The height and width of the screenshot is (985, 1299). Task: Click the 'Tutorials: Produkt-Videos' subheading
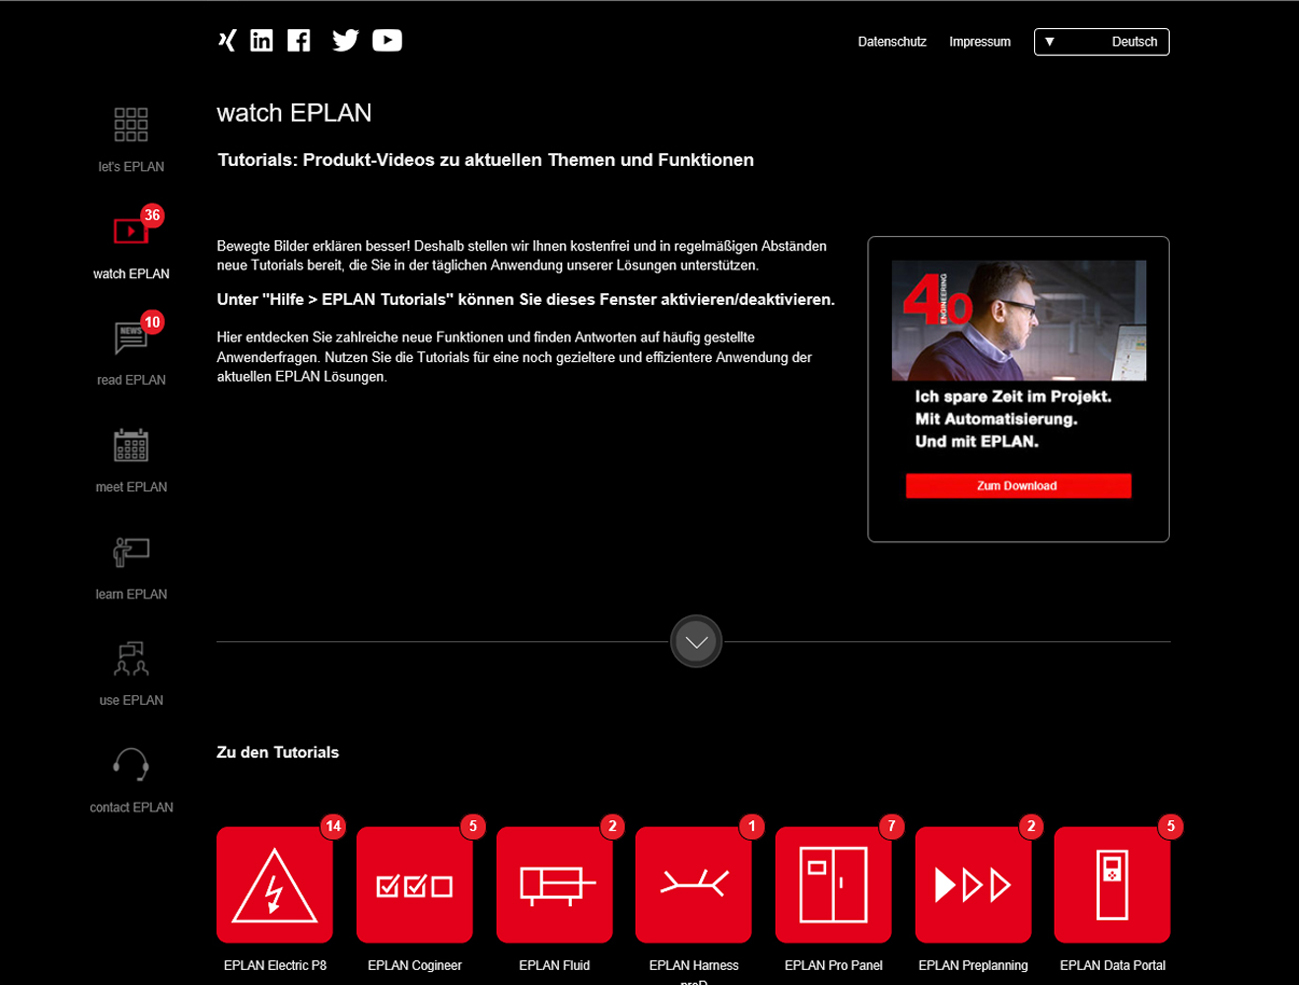tap(486, 160)
